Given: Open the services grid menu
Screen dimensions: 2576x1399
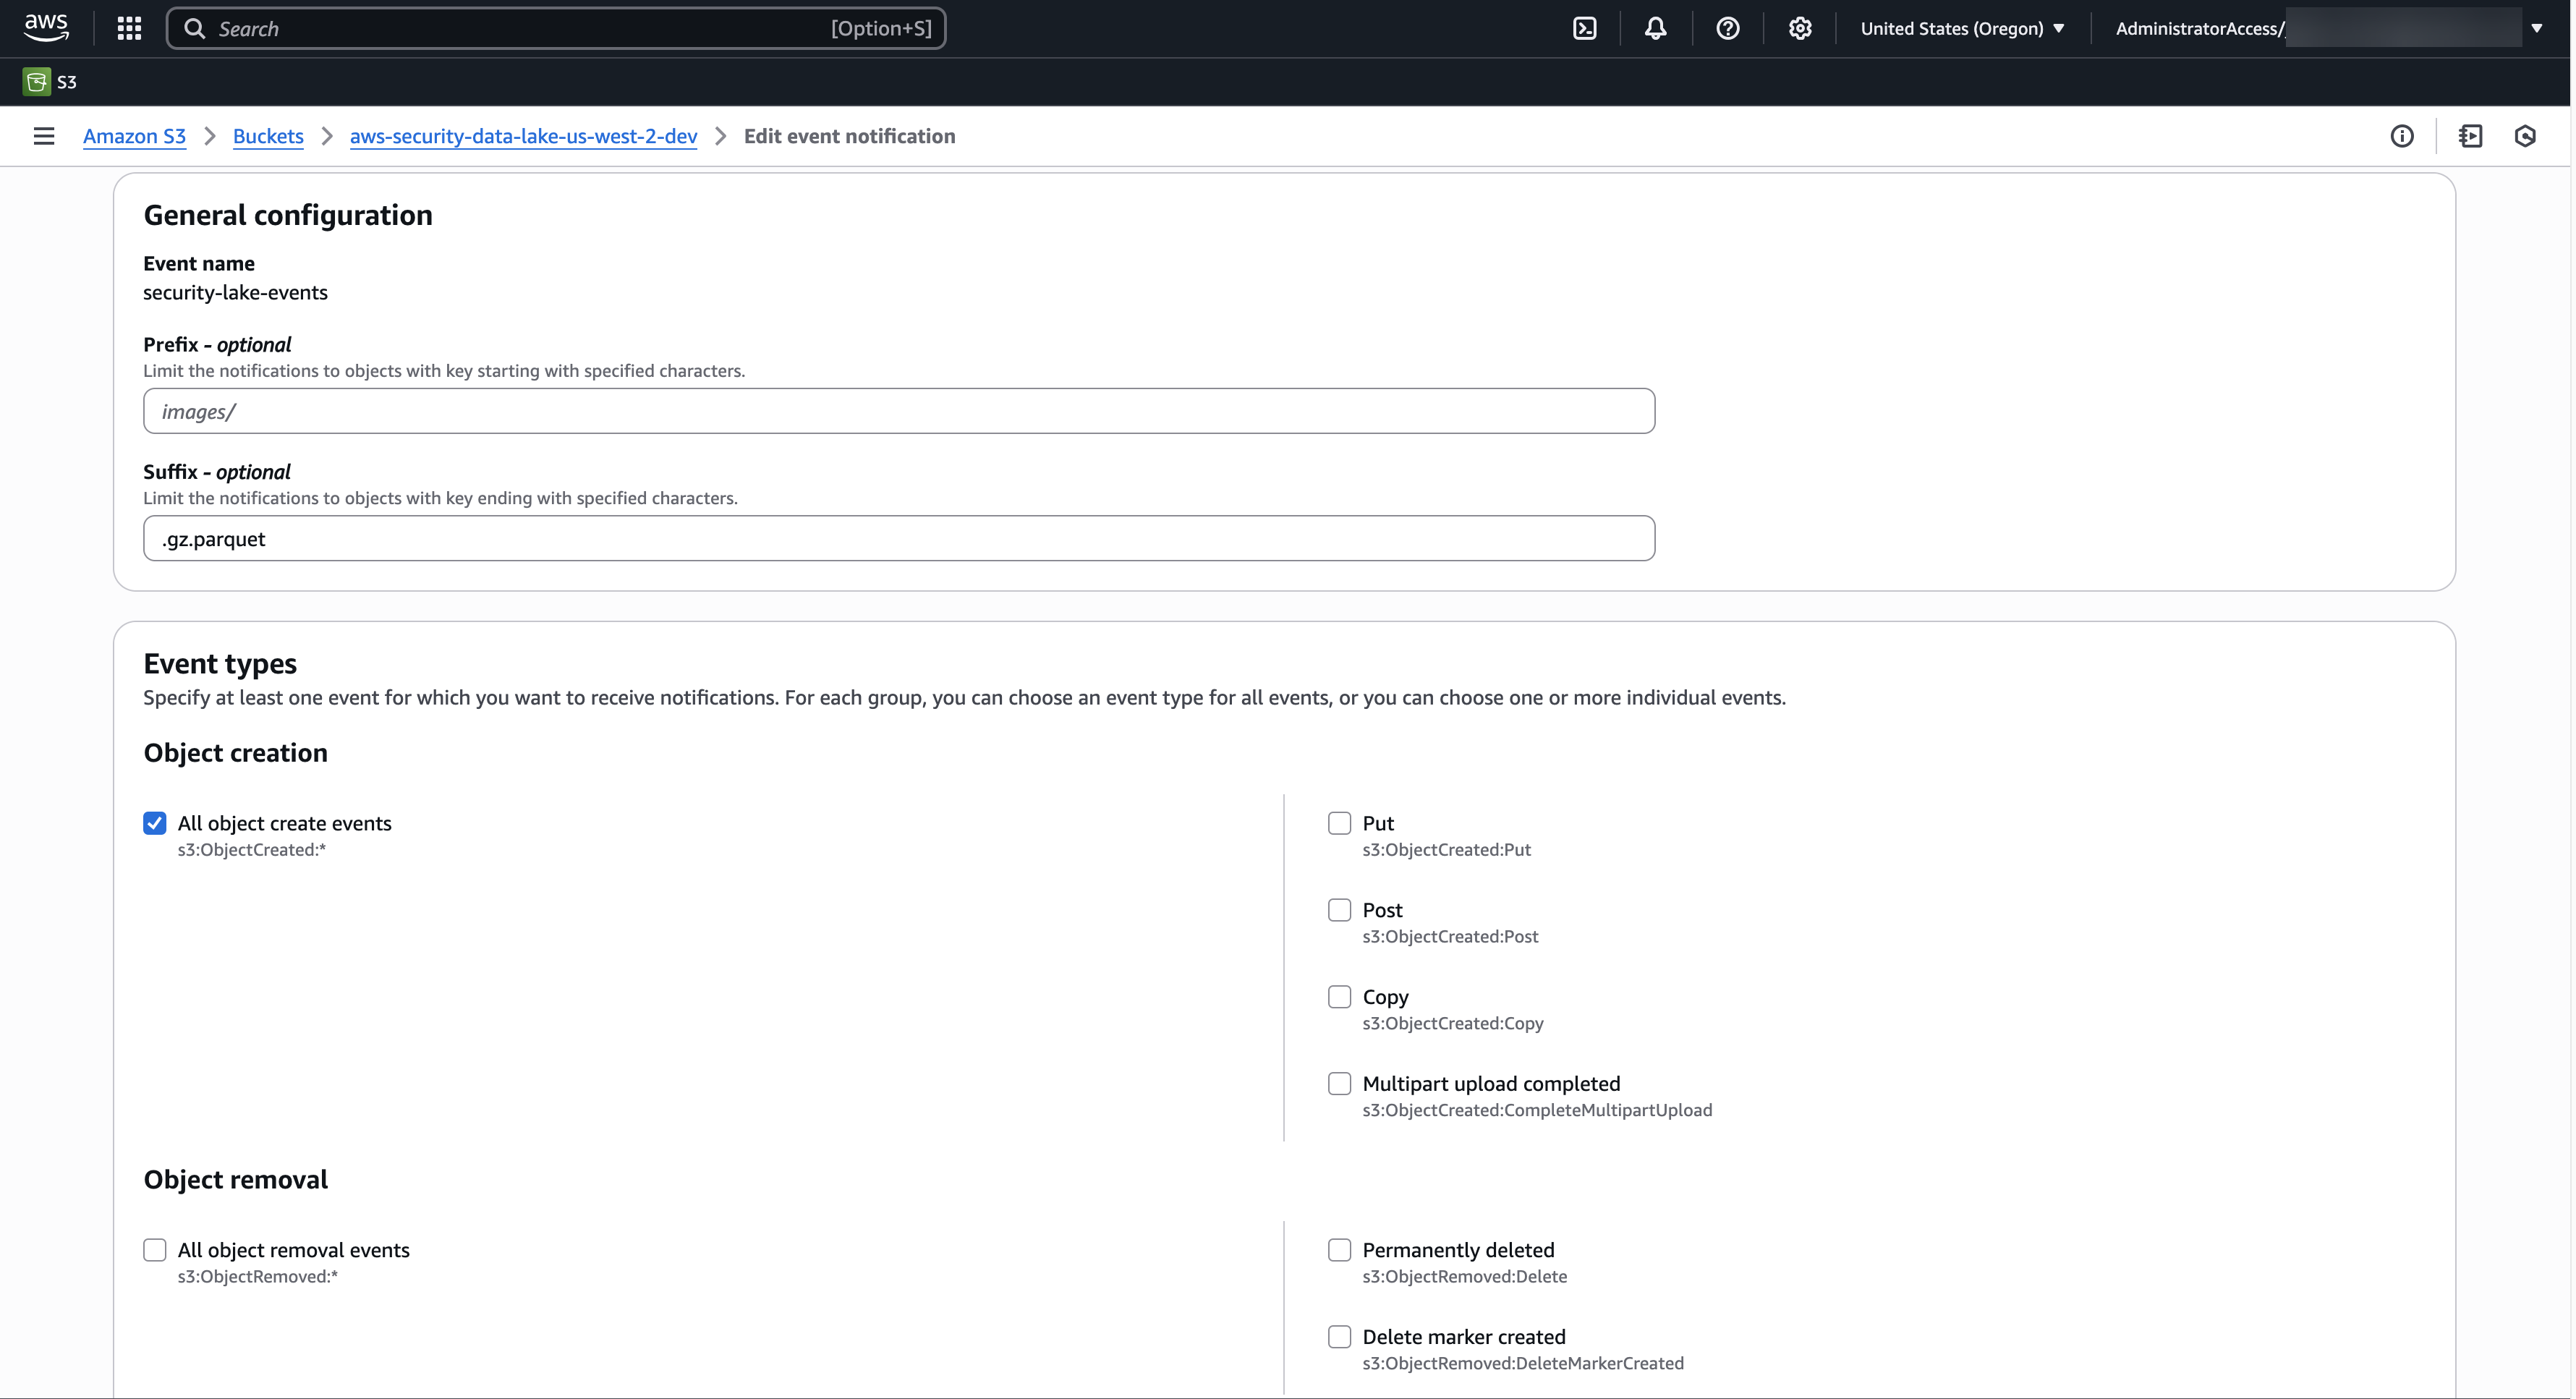Looking at the screenshot, I should pos(129,28).
